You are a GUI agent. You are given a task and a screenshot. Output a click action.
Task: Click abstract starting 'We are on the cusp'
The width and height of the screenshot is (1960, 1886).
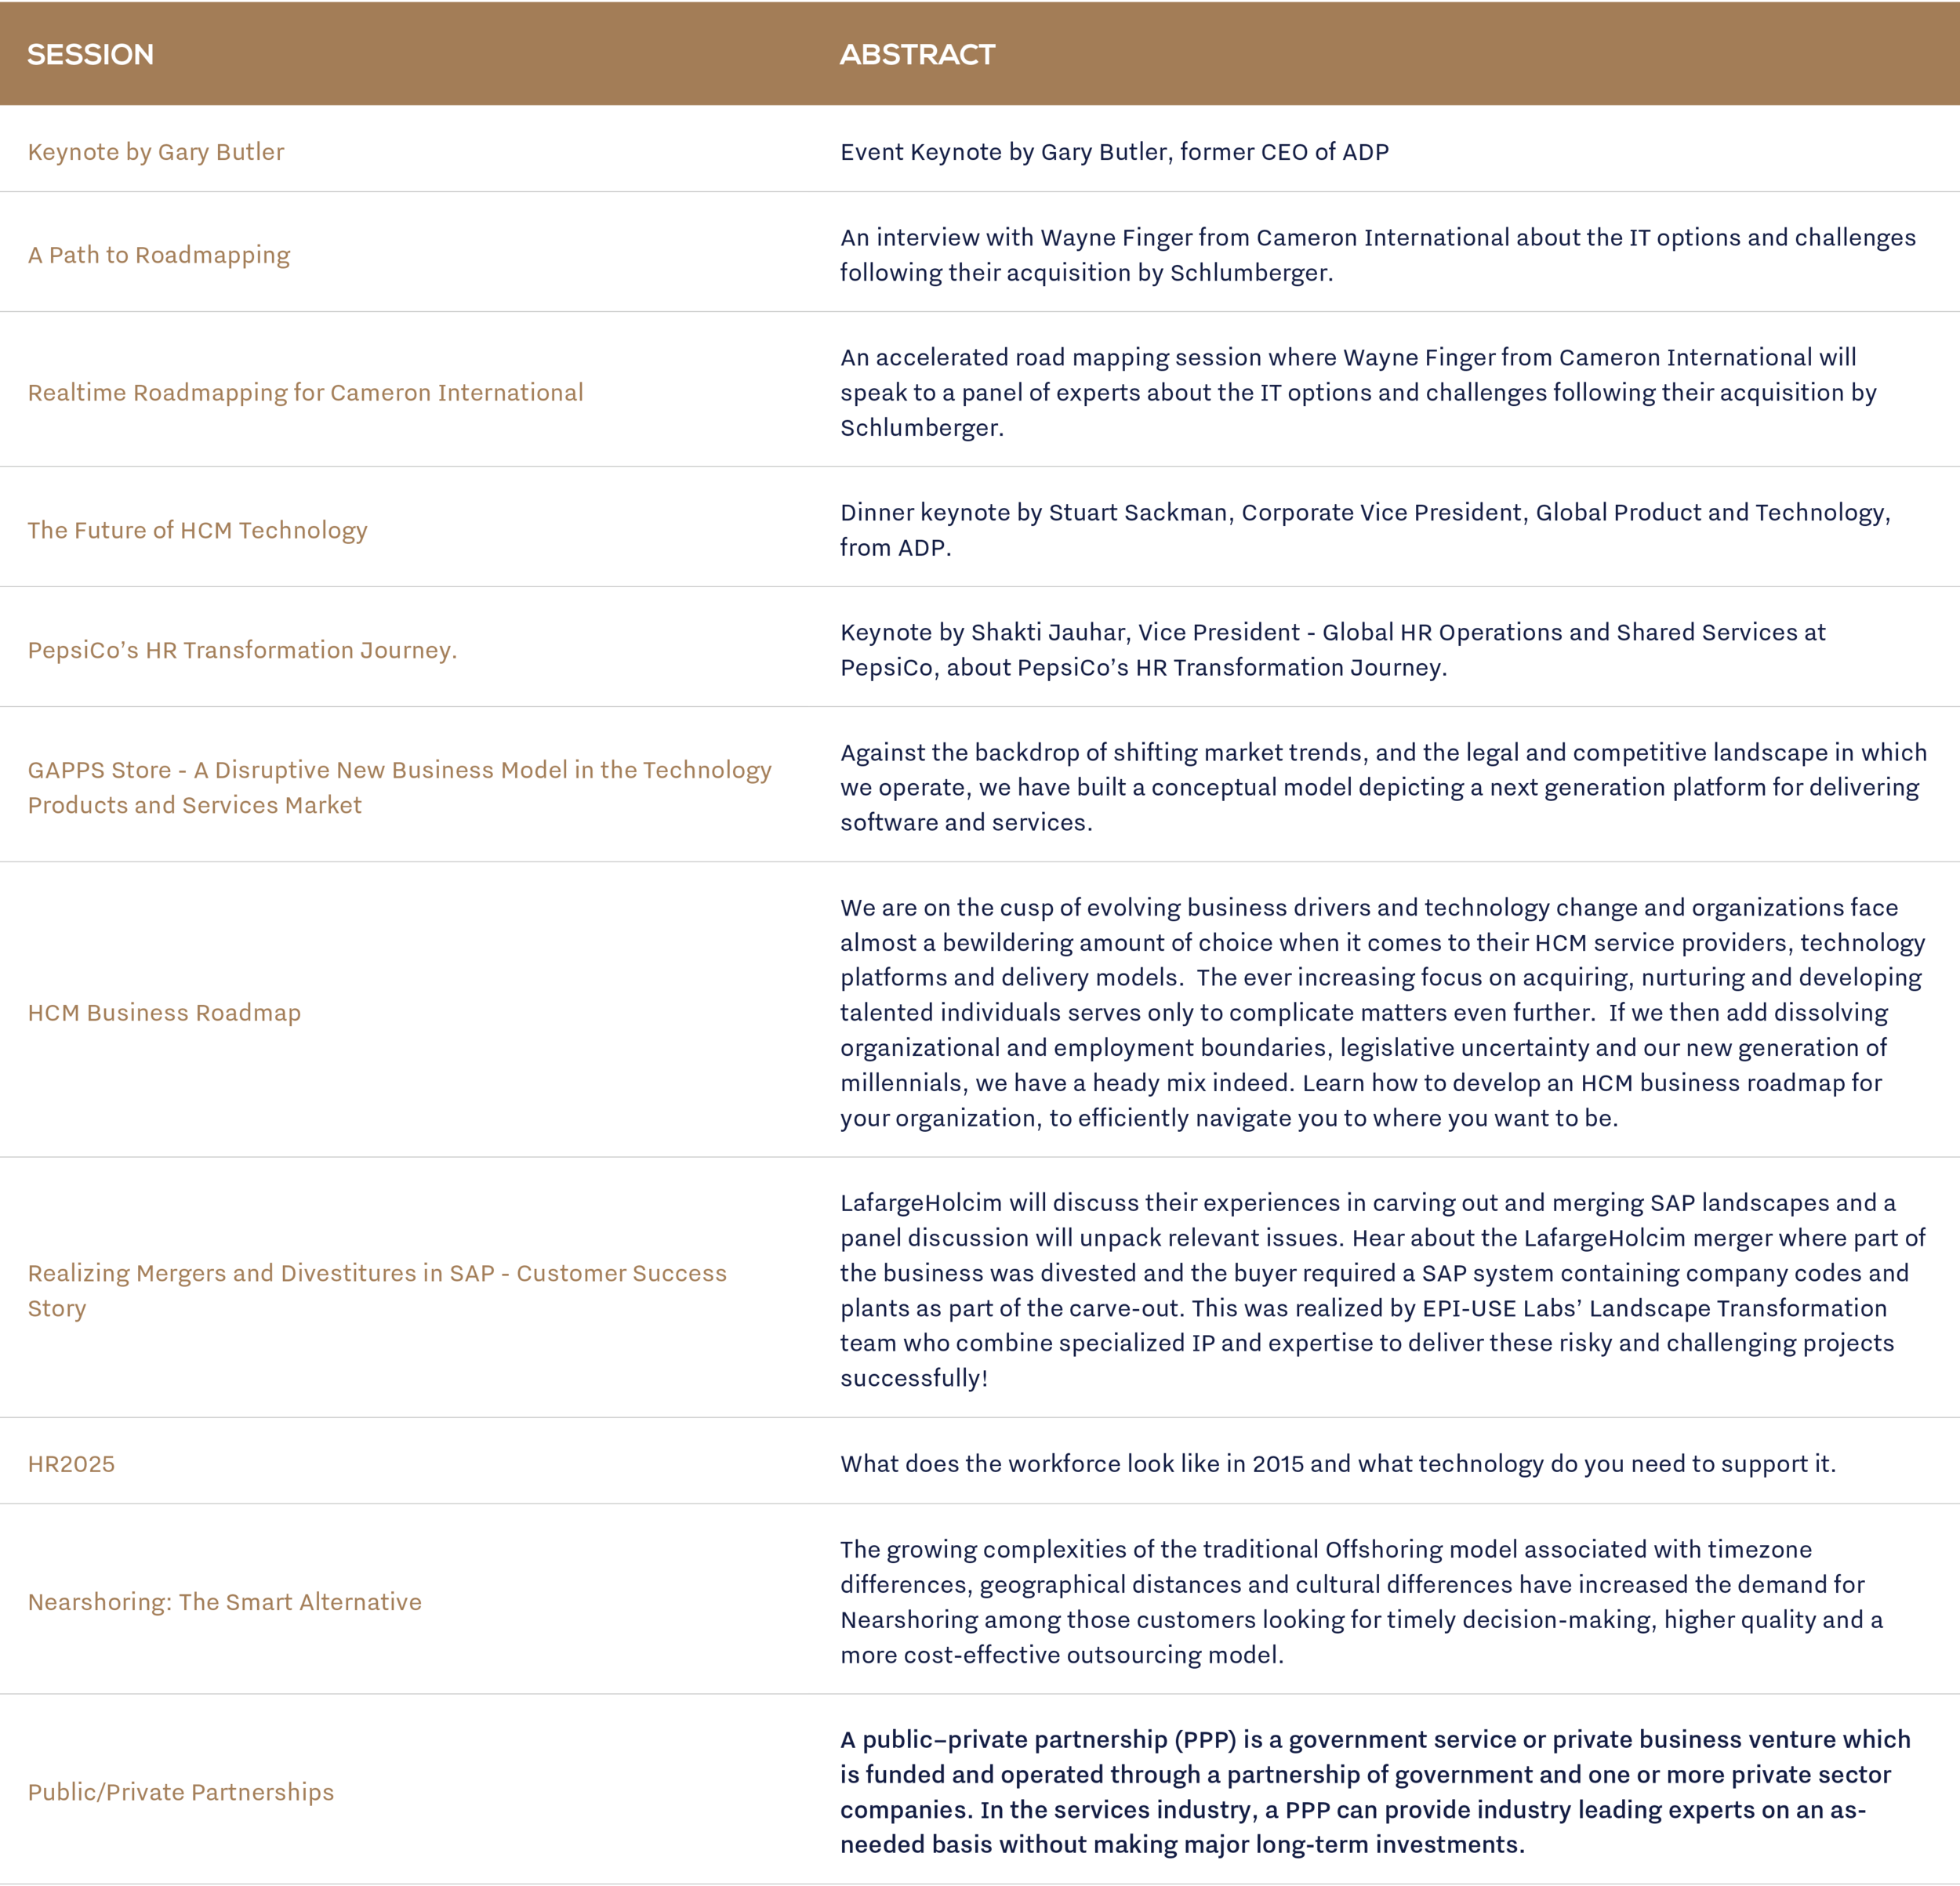[1383, 1013]
